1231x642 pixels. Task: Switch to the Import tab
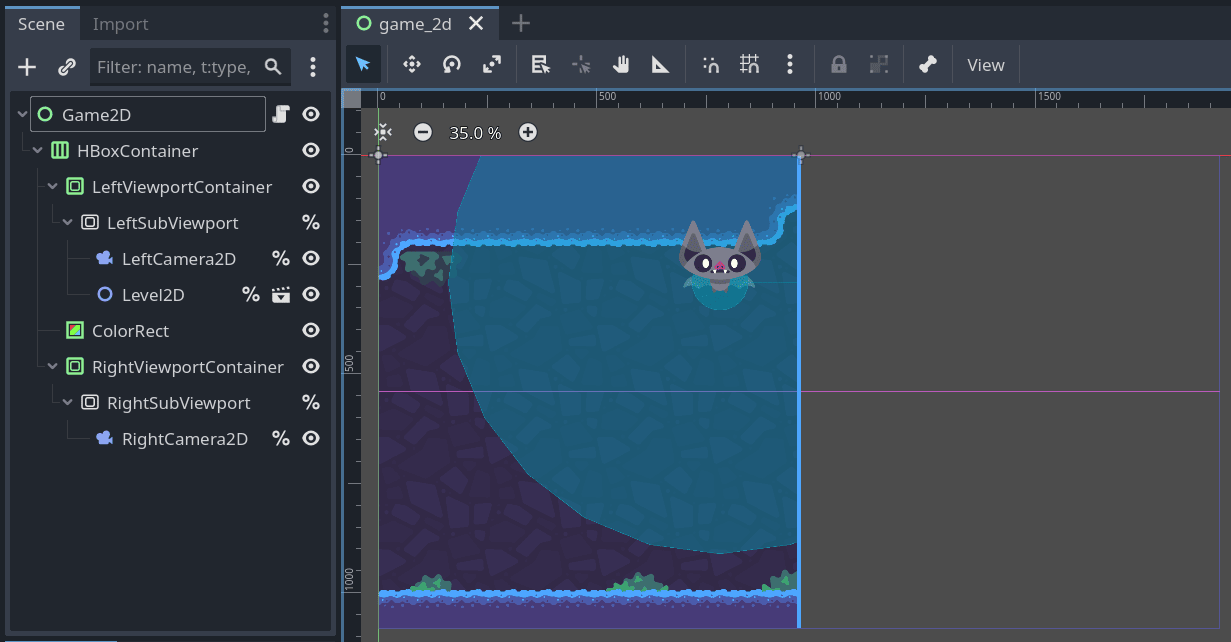(120, 24)
